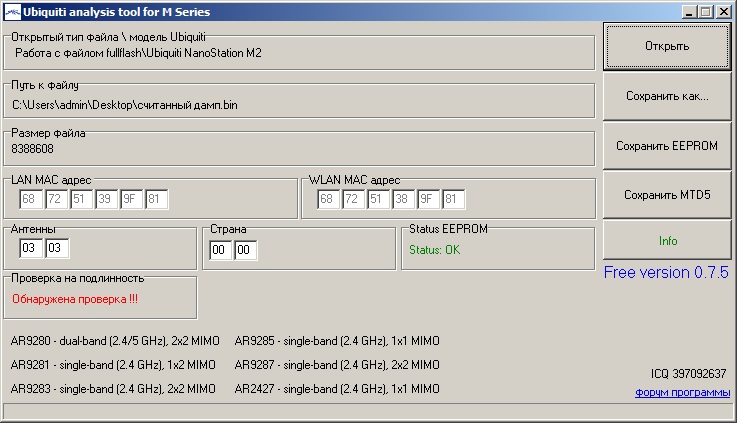
Task: Select LAN MAC byte field 51
Action: point(81,199)
